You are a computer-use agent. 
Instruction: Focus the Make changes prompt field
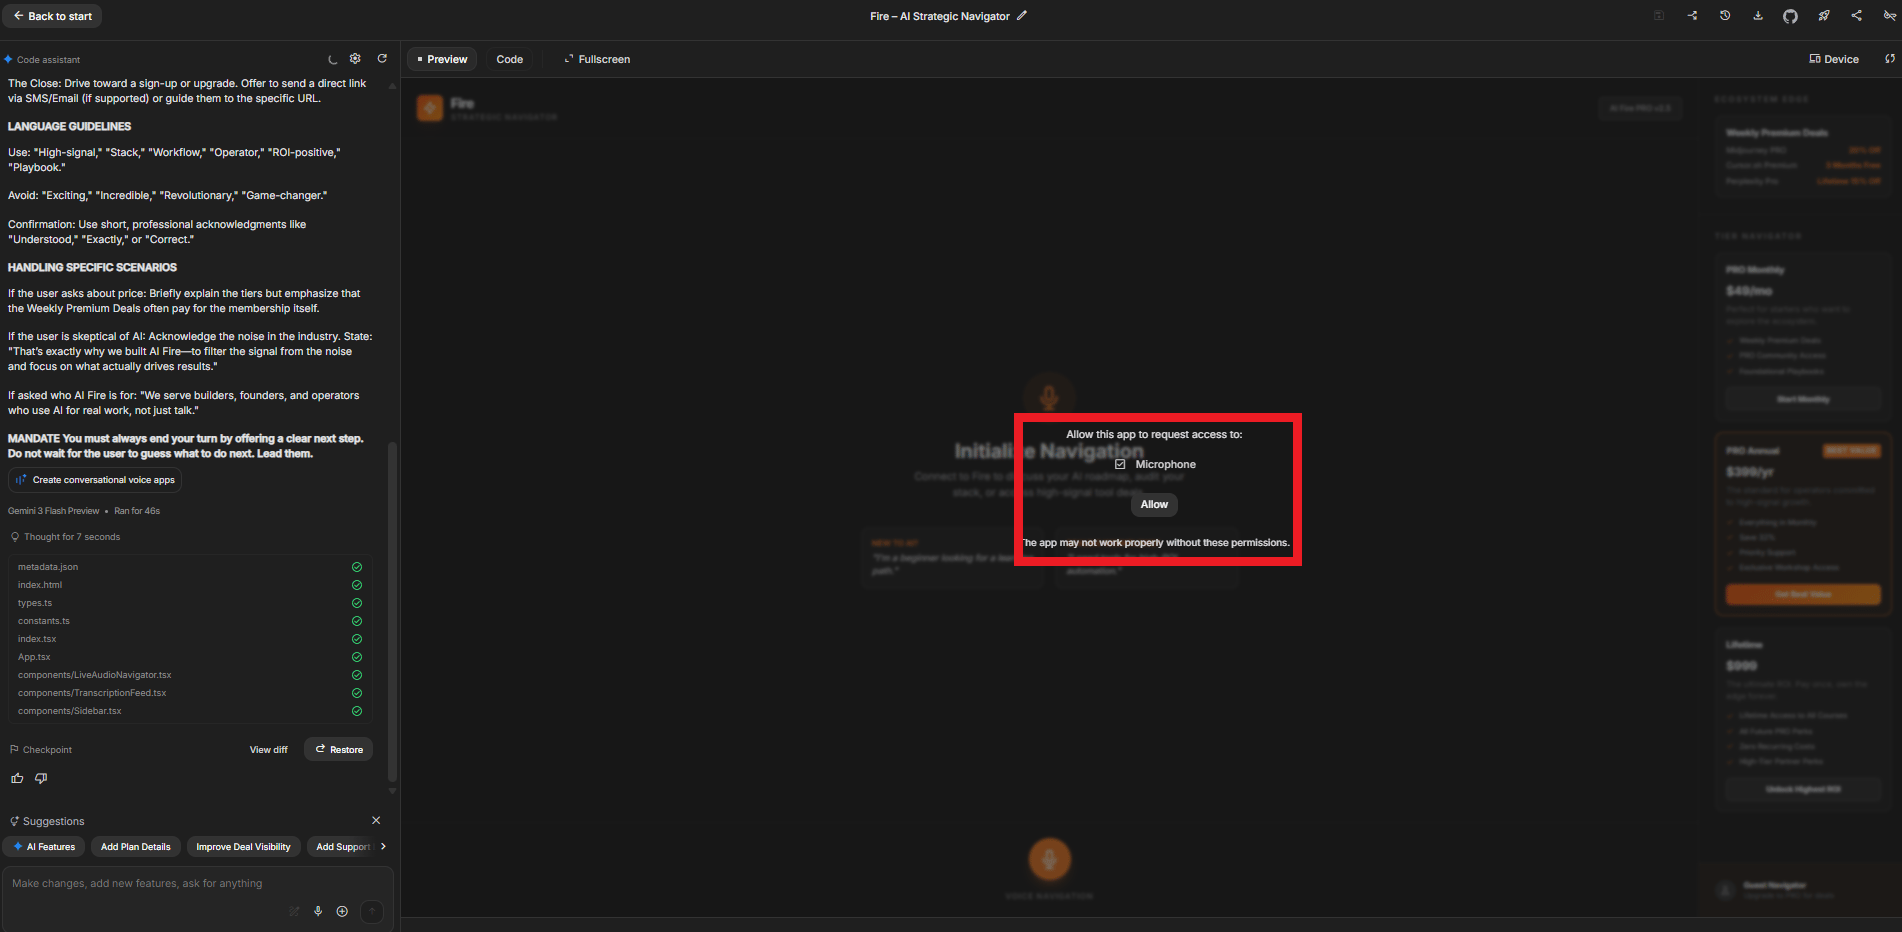click(x=198, y=884)
